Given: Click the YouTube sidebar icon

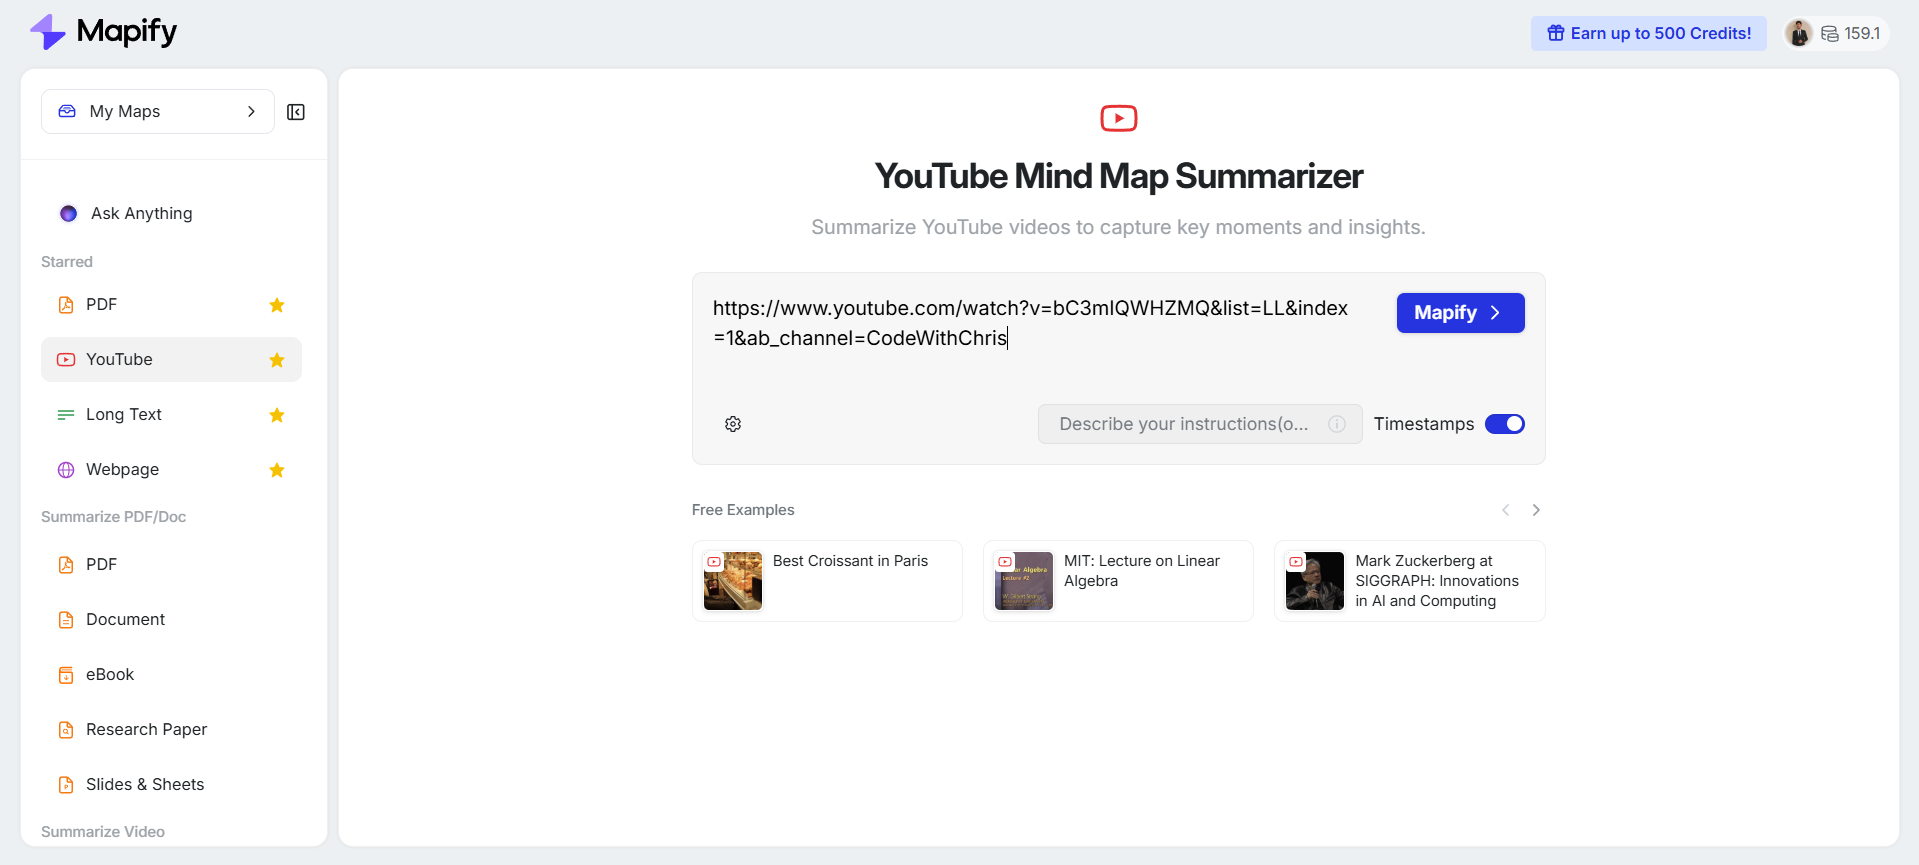Looking at the screenshot, I should coord(66,359).
